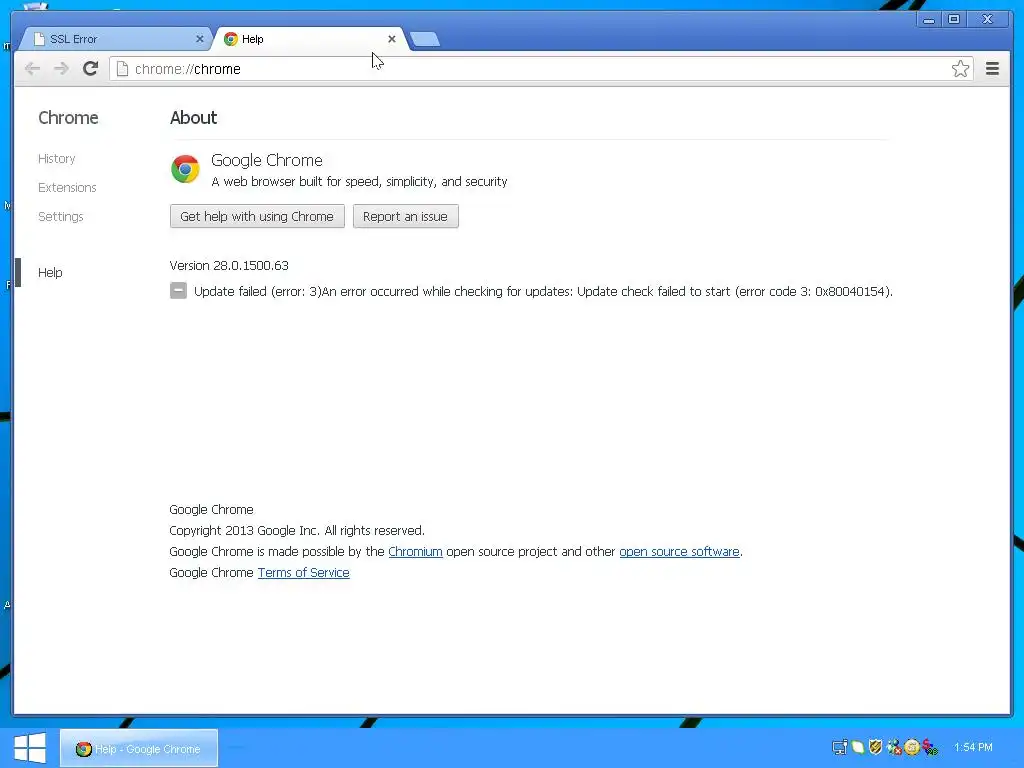Screen dimensions: 1024x768
Task: Open the Chromium link
Action: 415,551
